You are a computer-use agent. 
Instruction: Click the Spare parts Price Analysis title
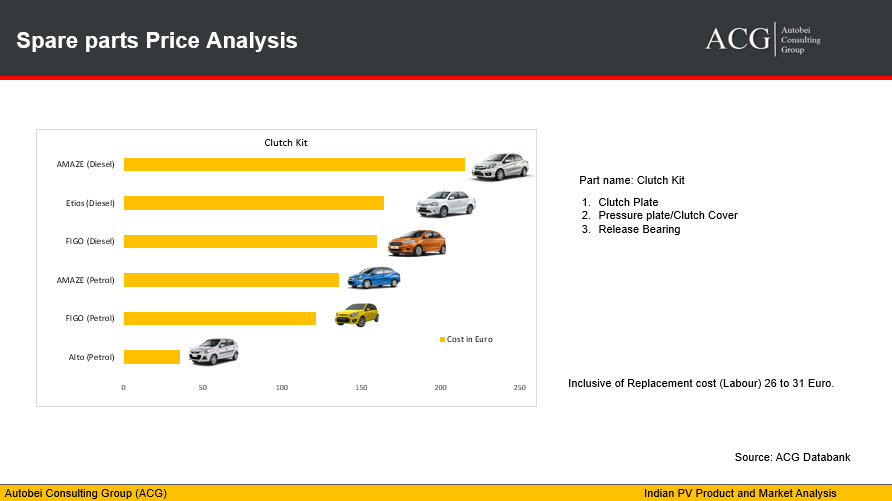(157, 40)
